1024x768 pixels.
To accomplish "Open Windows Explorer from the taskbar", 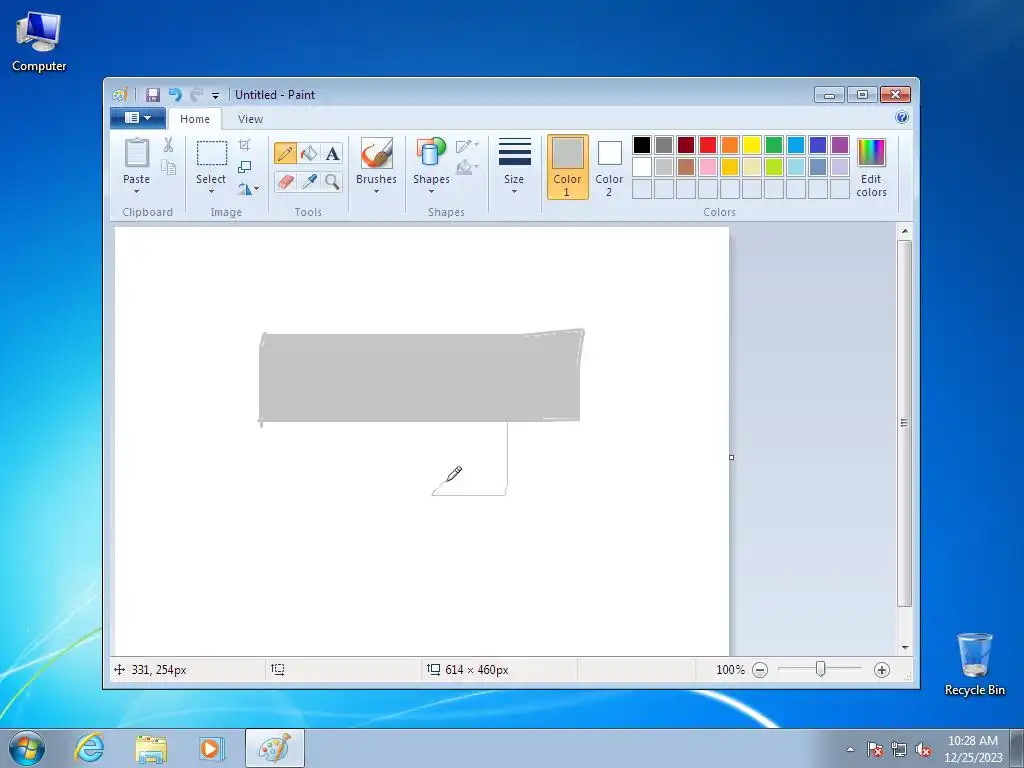I will click(x=151, y=748).
